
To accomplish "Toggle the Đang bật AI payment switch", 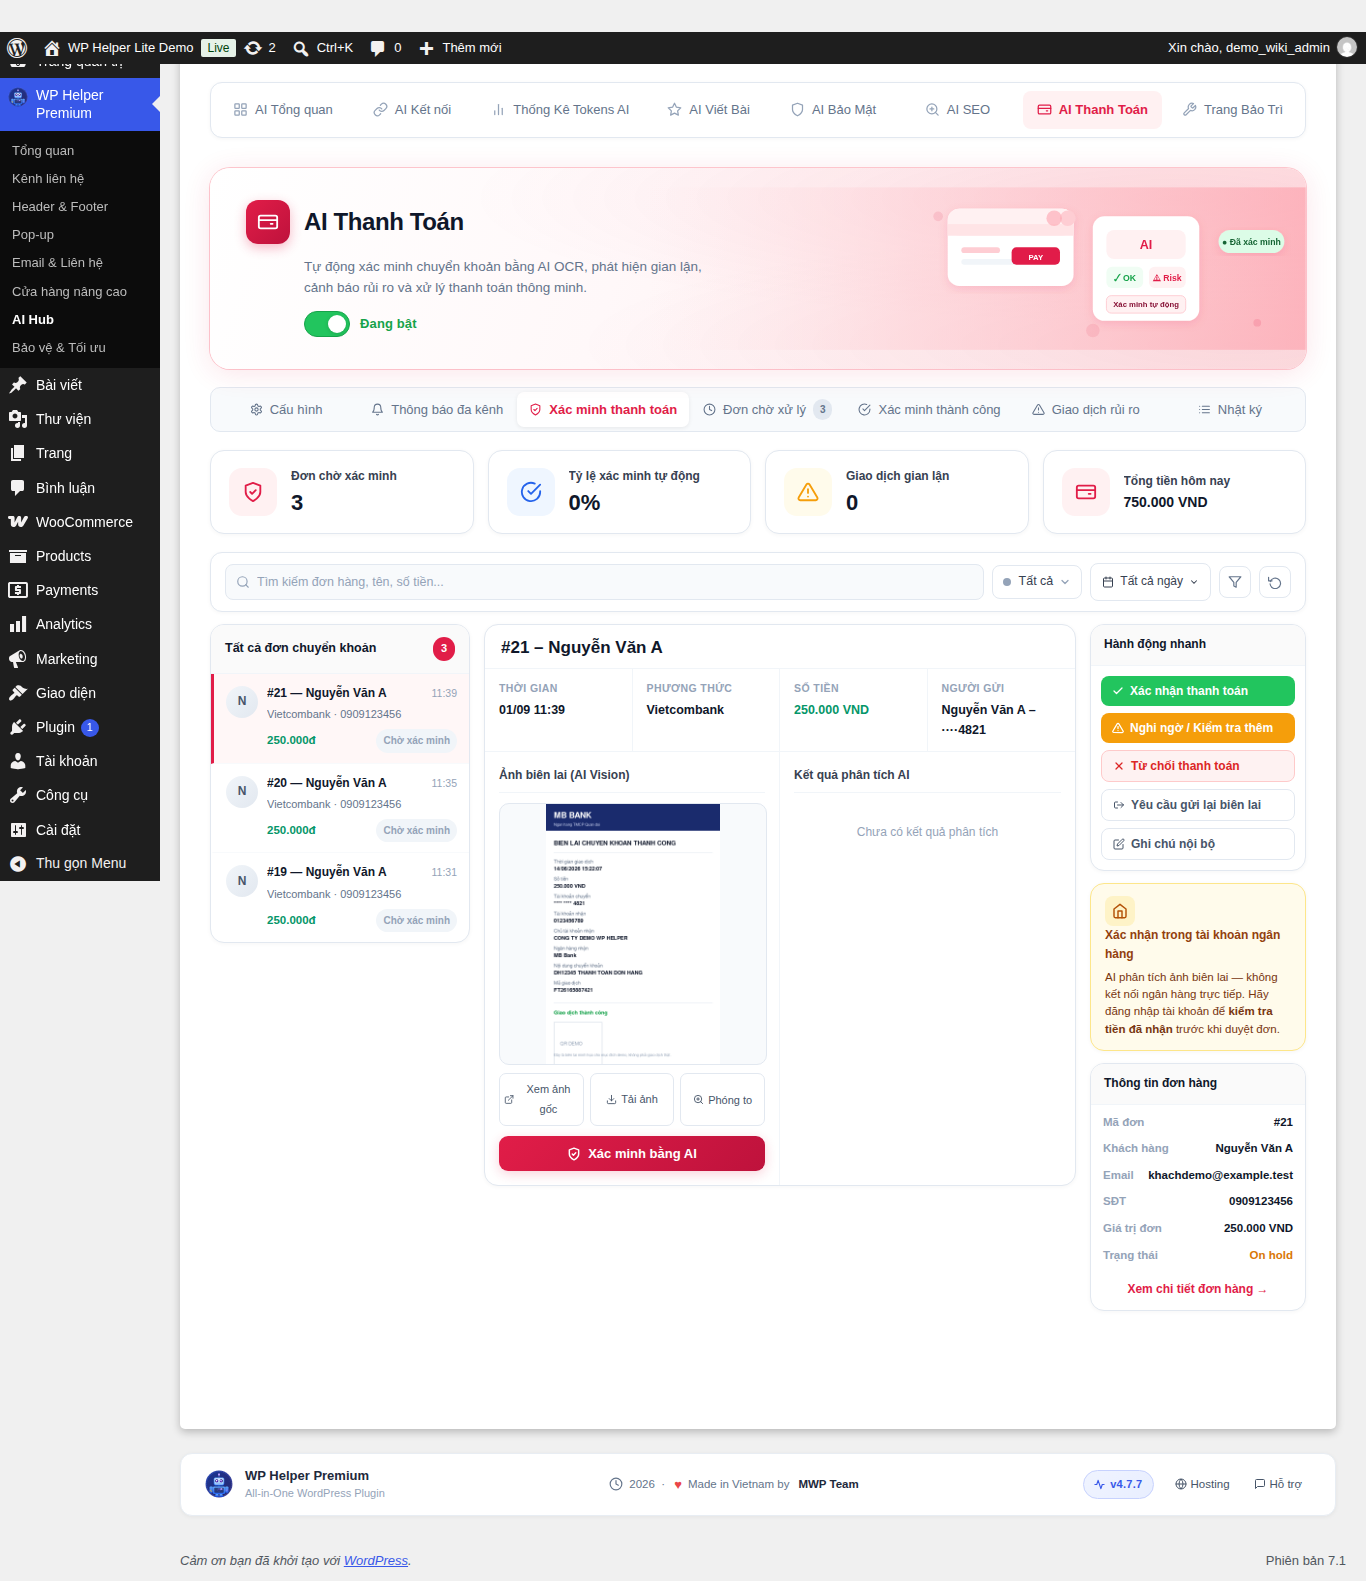I will coord(327,324).
